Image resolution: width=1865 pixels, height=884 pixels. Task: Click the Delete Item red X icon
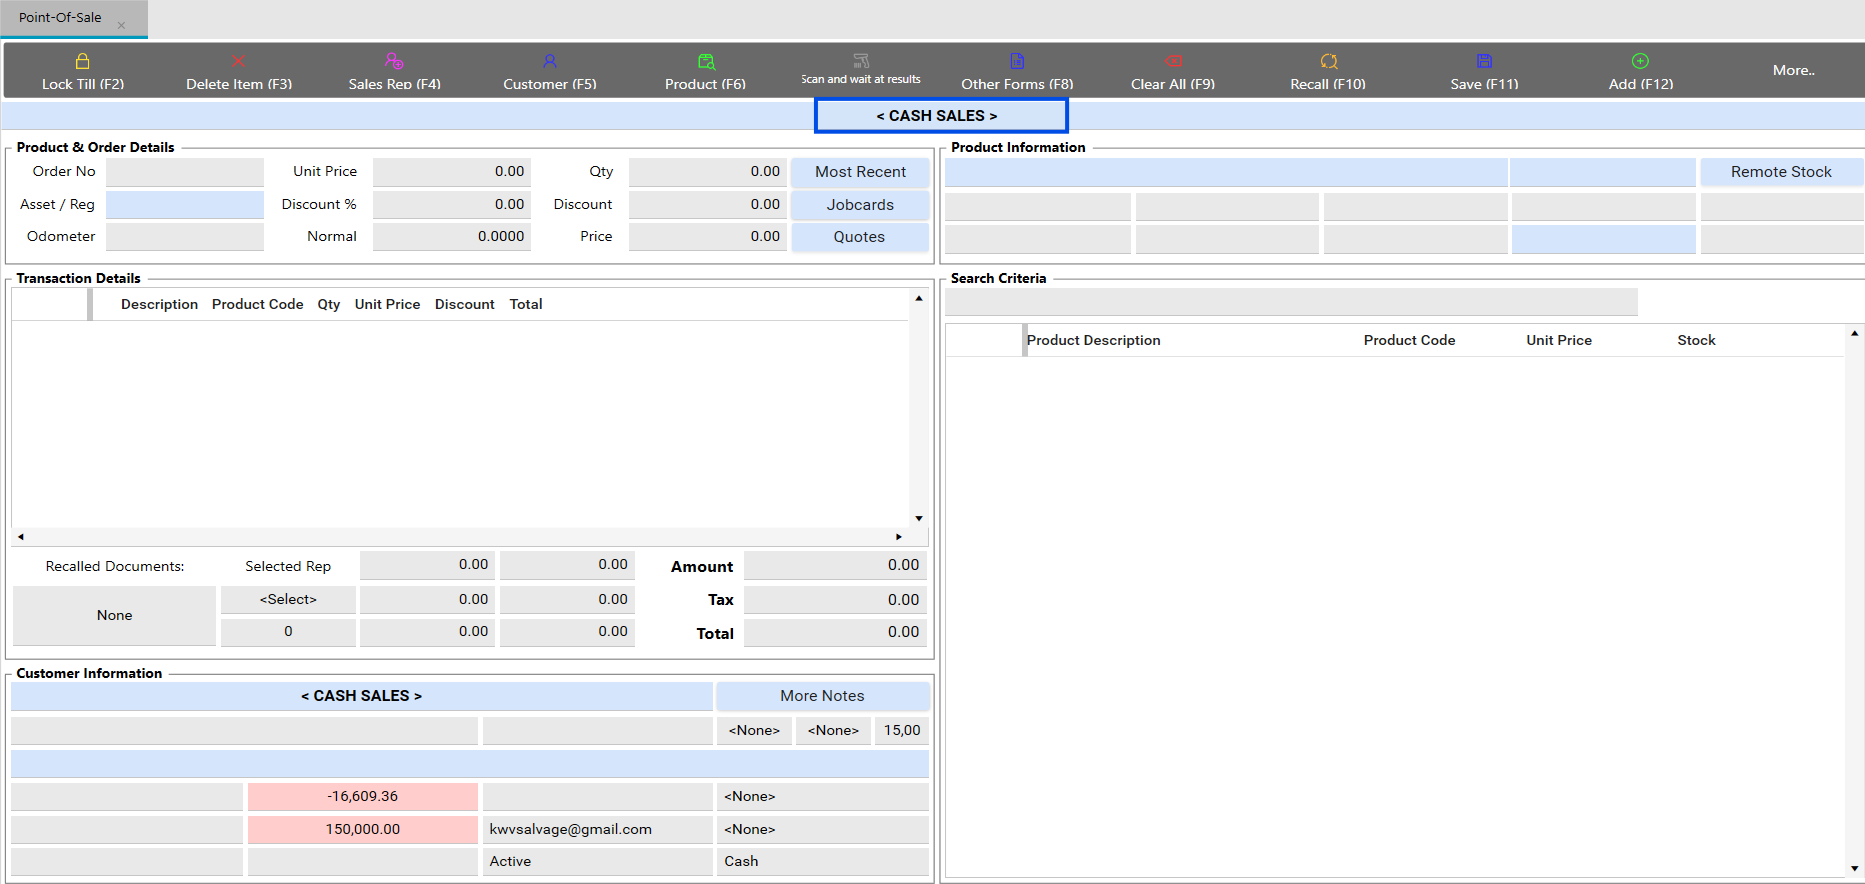click(x=238, y=61)
